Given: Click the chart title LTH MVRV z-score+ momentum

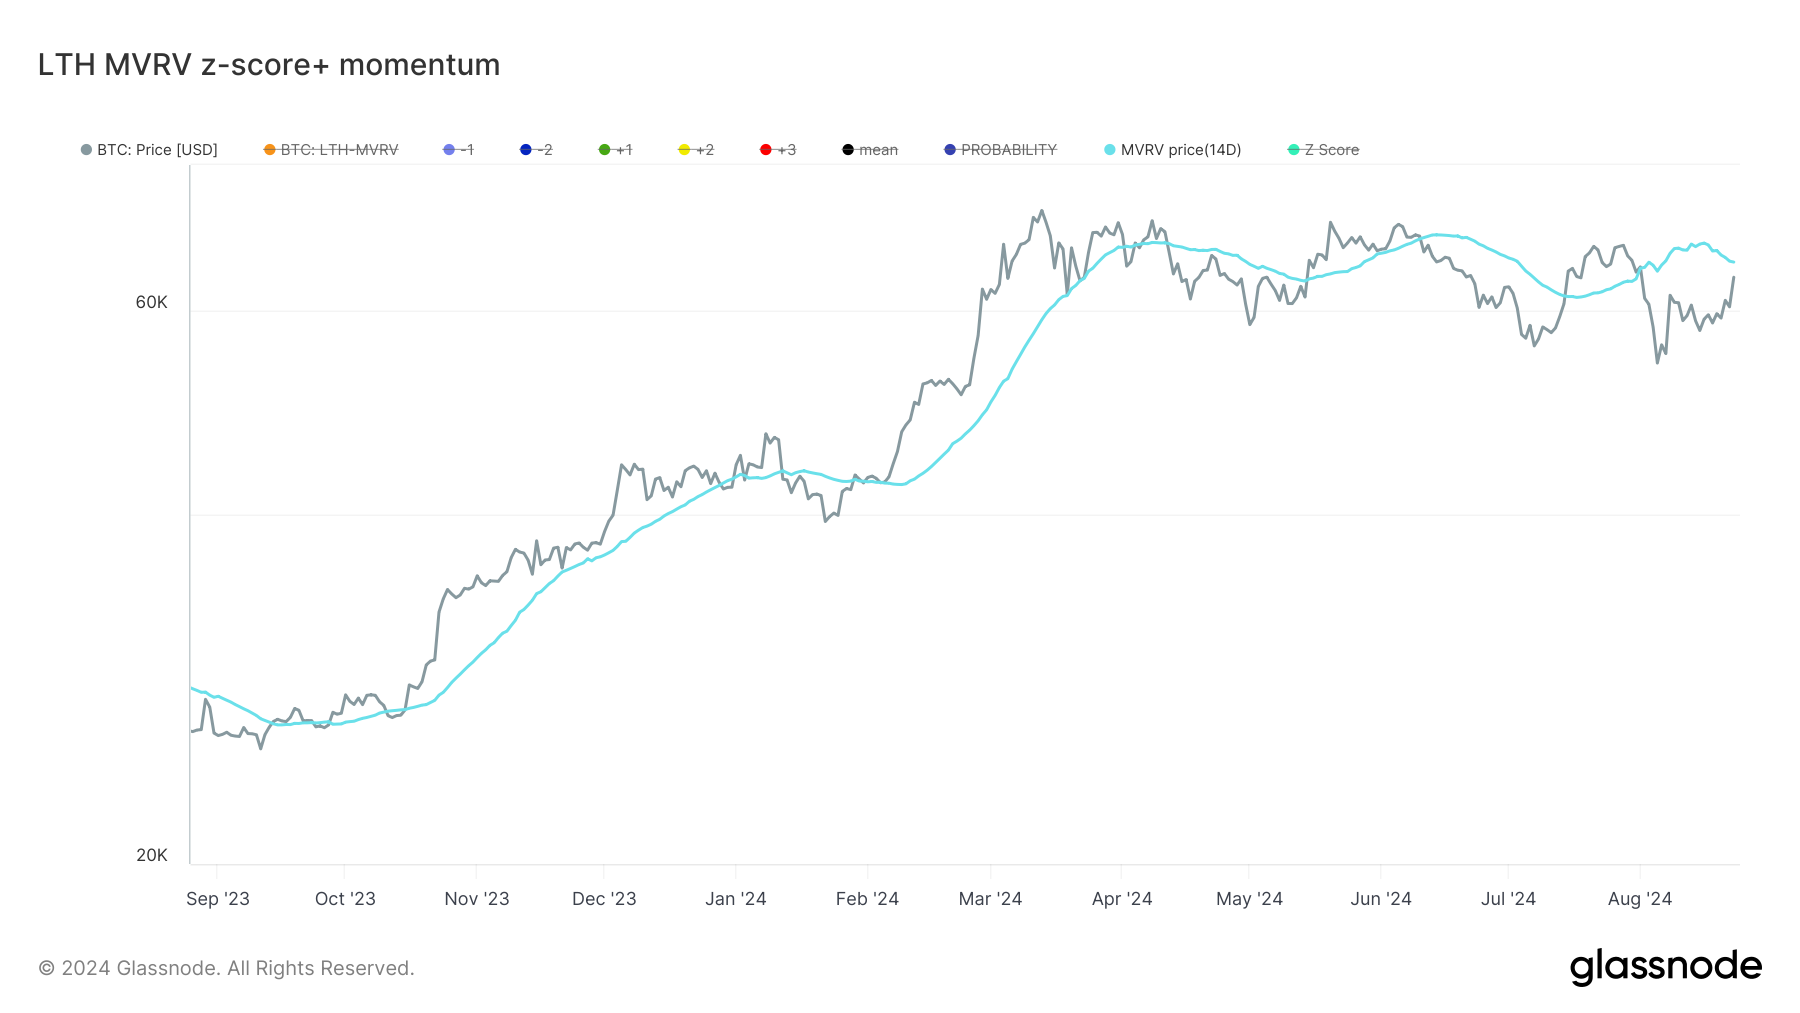Looking at the screenshot, I should tap(269, 65).
